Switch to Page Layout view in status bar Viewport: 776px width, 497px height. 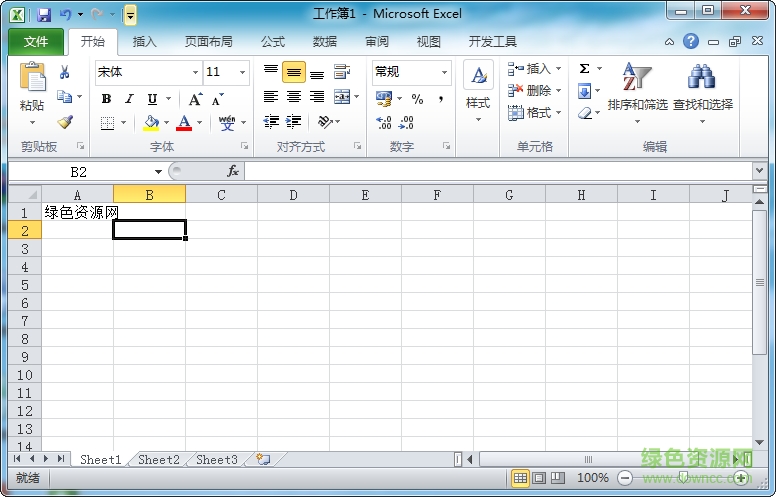[x=539, y=478]
